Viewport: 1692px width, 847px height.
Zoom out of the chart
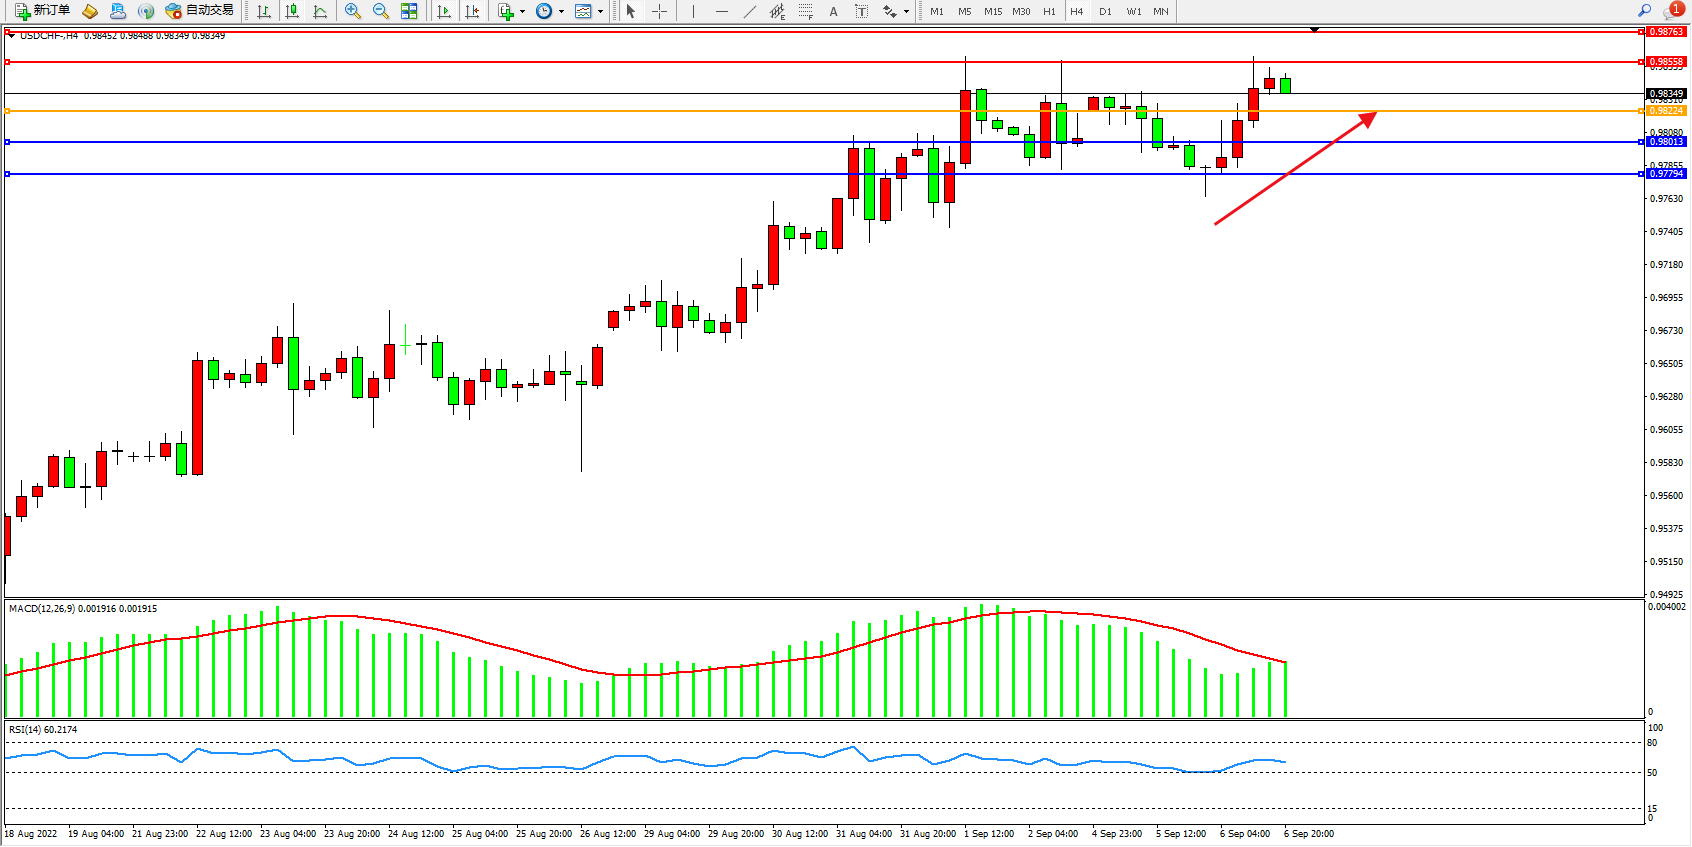(x=381, y=11)
